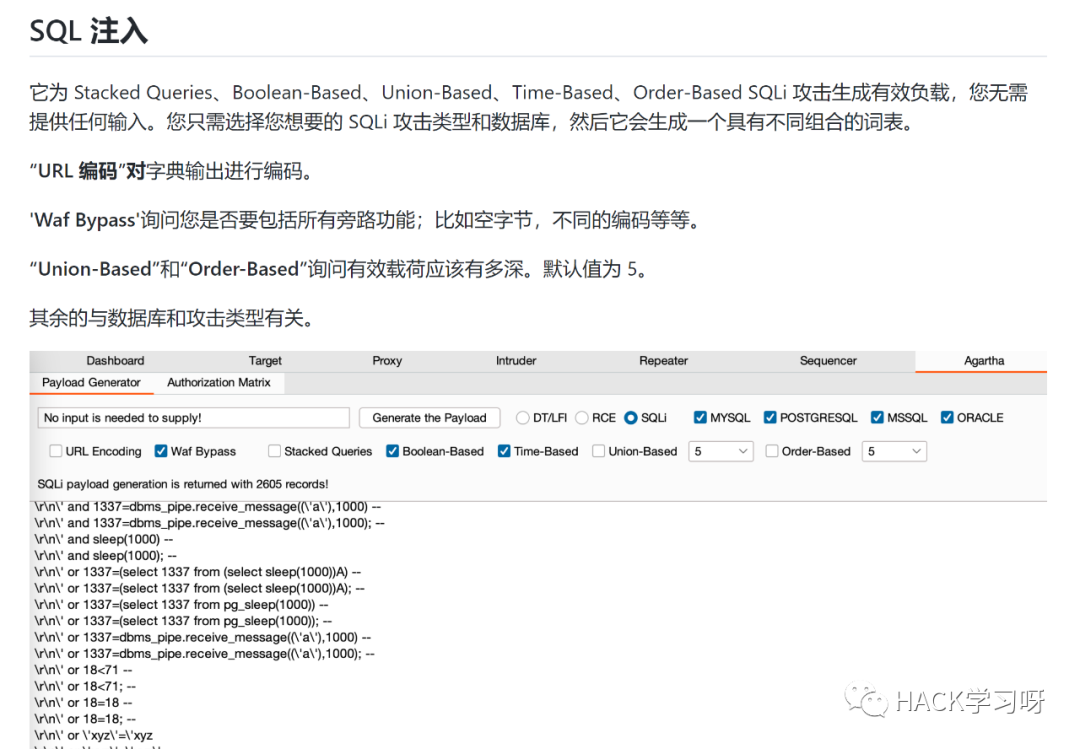
Task: Select payload line 'or 18=18; --'
Action: coord(85,719)
